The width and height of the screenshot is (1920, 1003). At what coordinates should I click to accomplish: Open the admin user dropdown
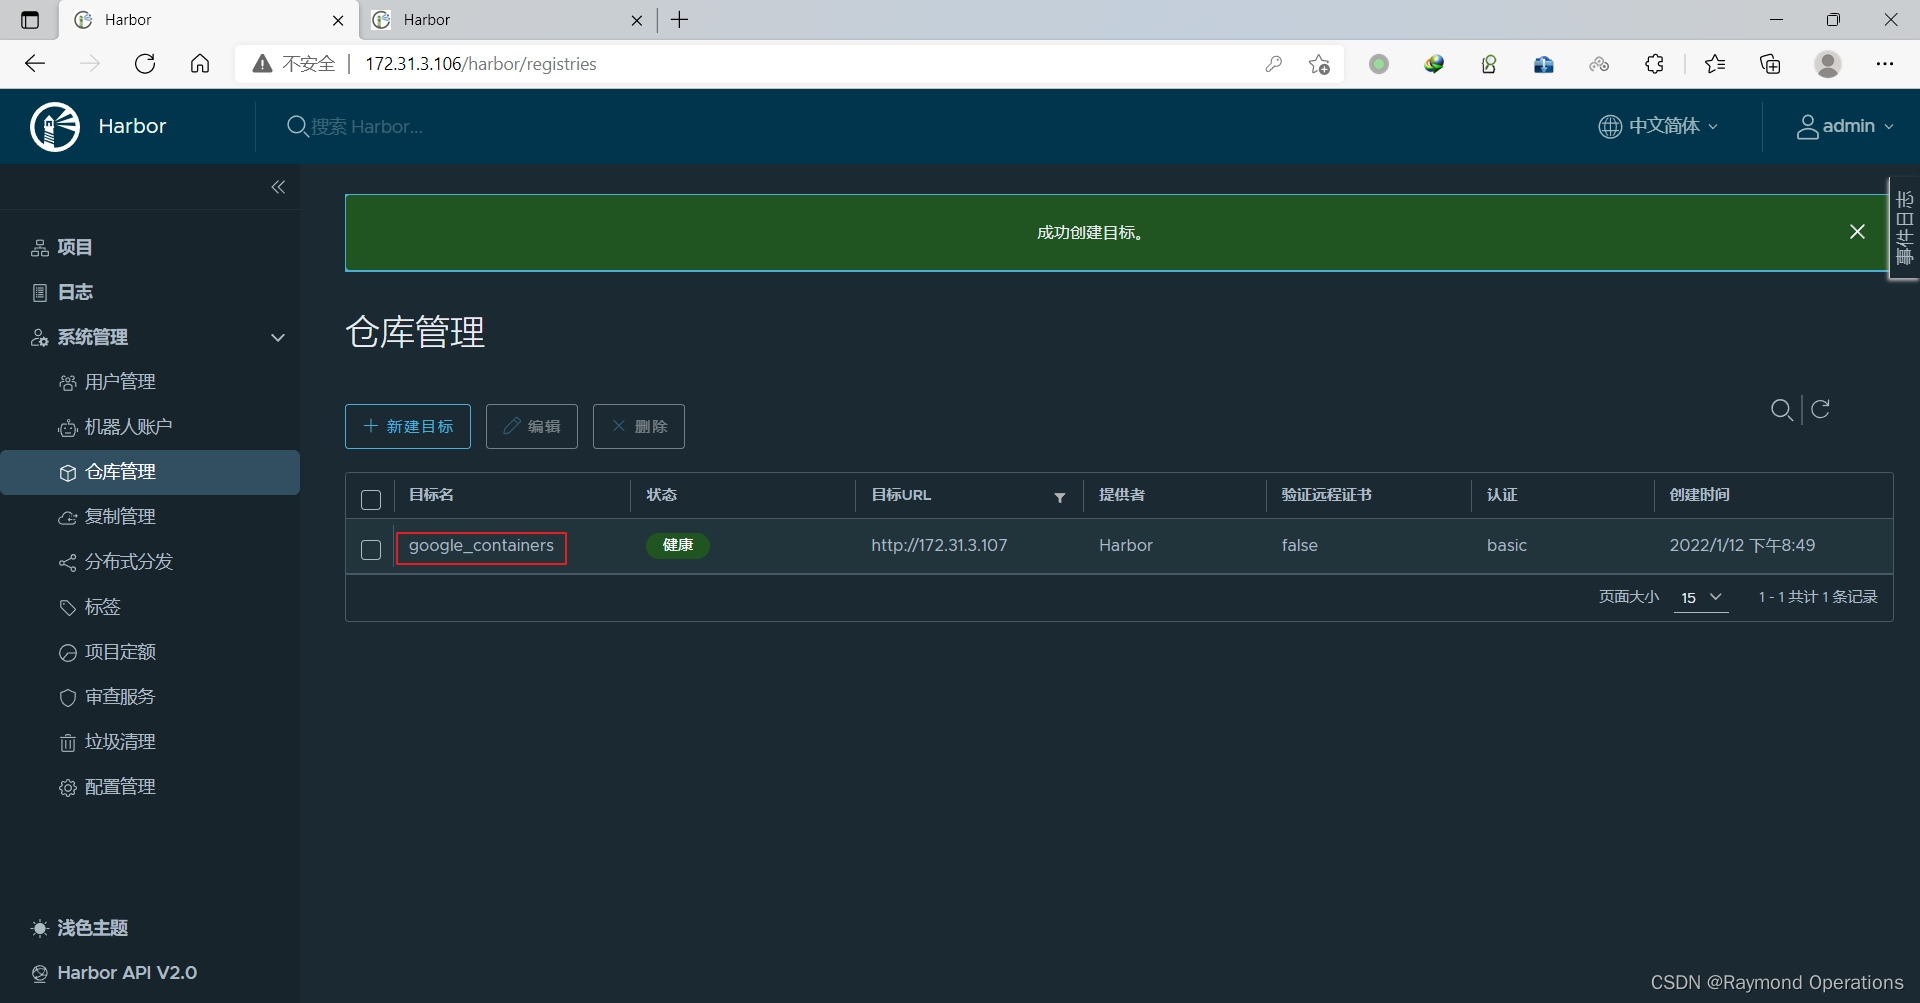tap(1845, 126)
